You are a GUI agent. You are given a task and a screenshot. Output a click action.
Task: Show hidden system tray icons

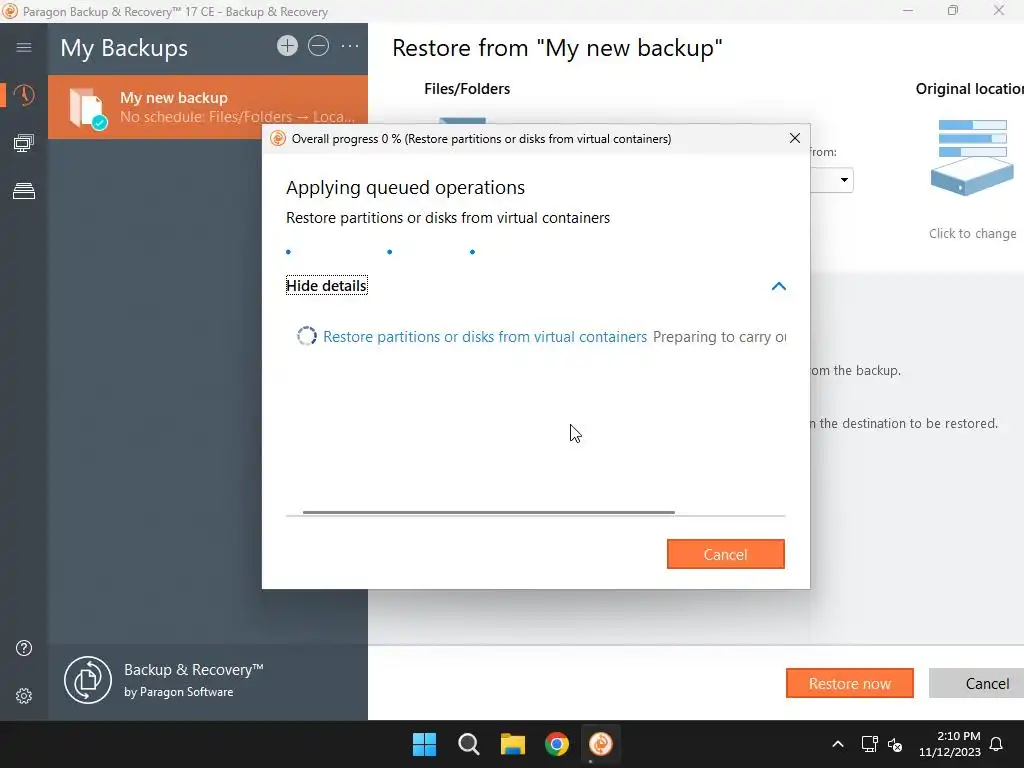click(838, 744)
